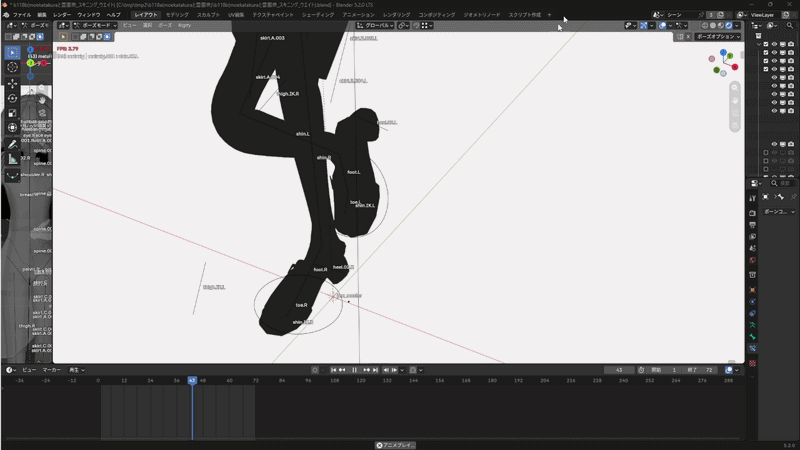
Task: Click the Blender logo menu icon
Action: tap(6, 15)
